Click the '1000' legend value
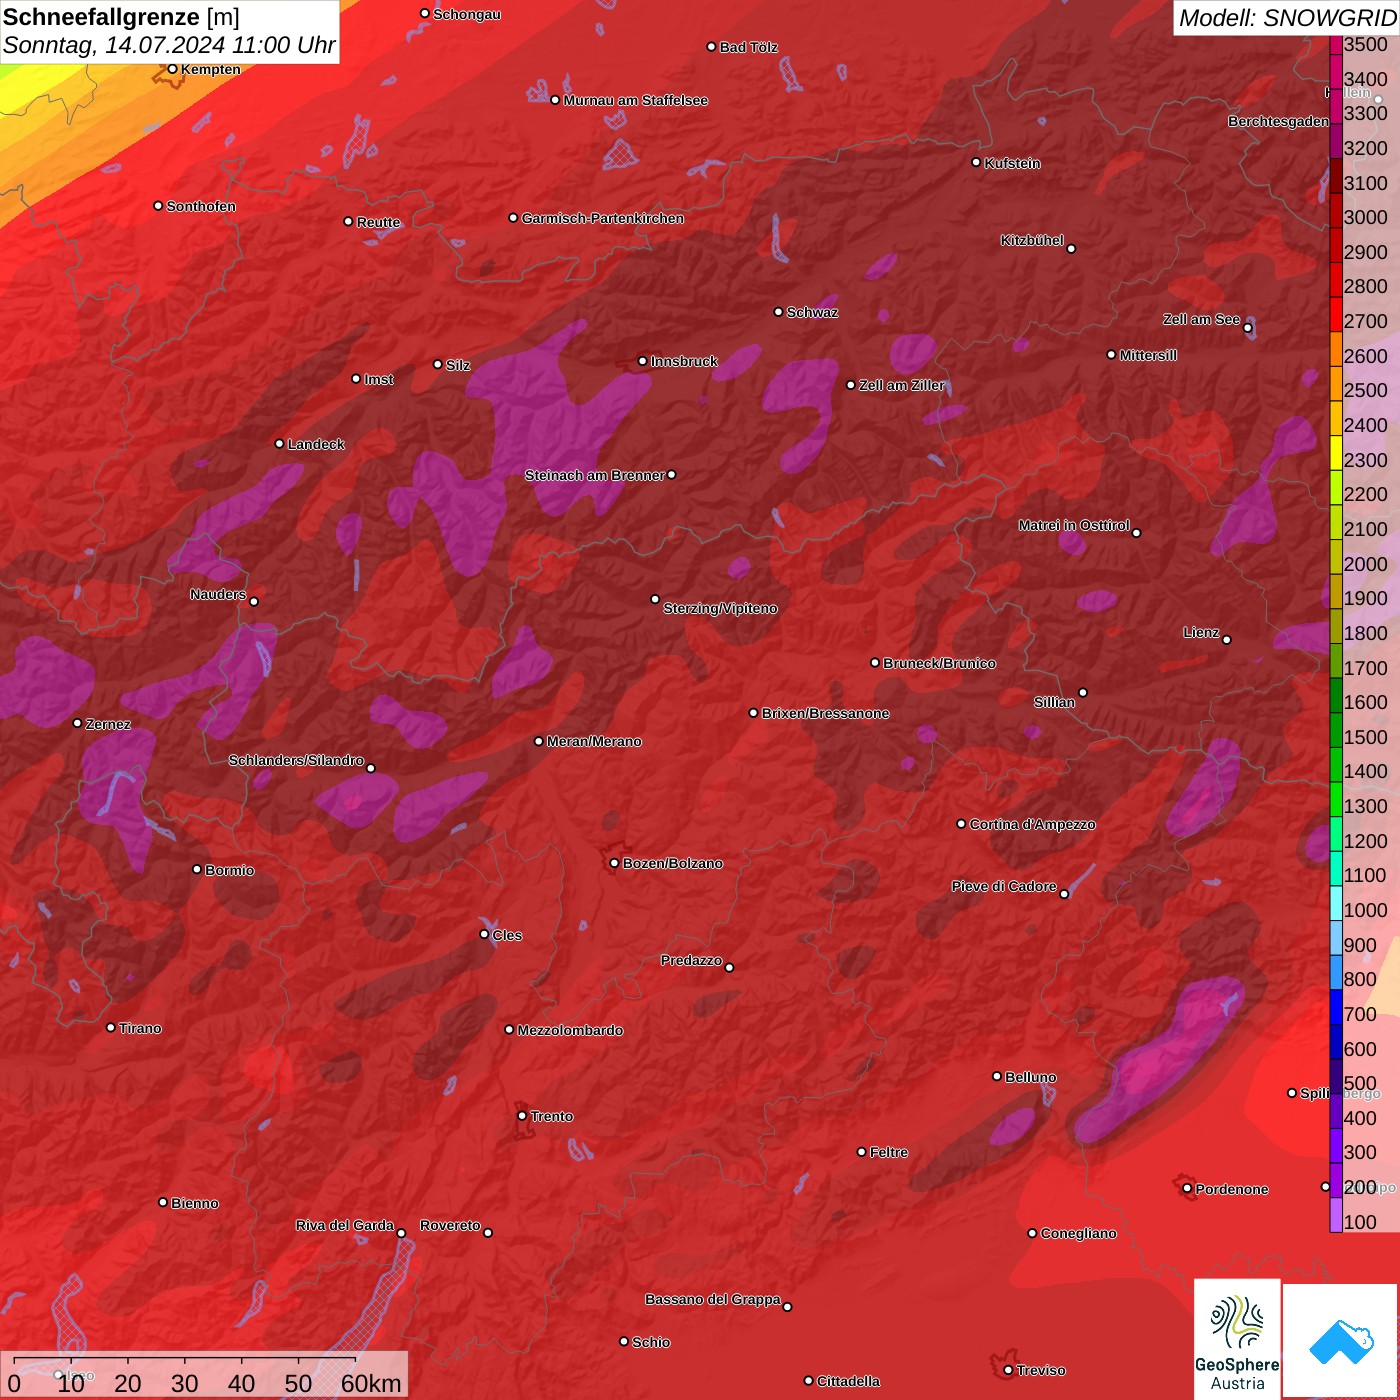Screen dimensions: 1400x1400 1366,910
